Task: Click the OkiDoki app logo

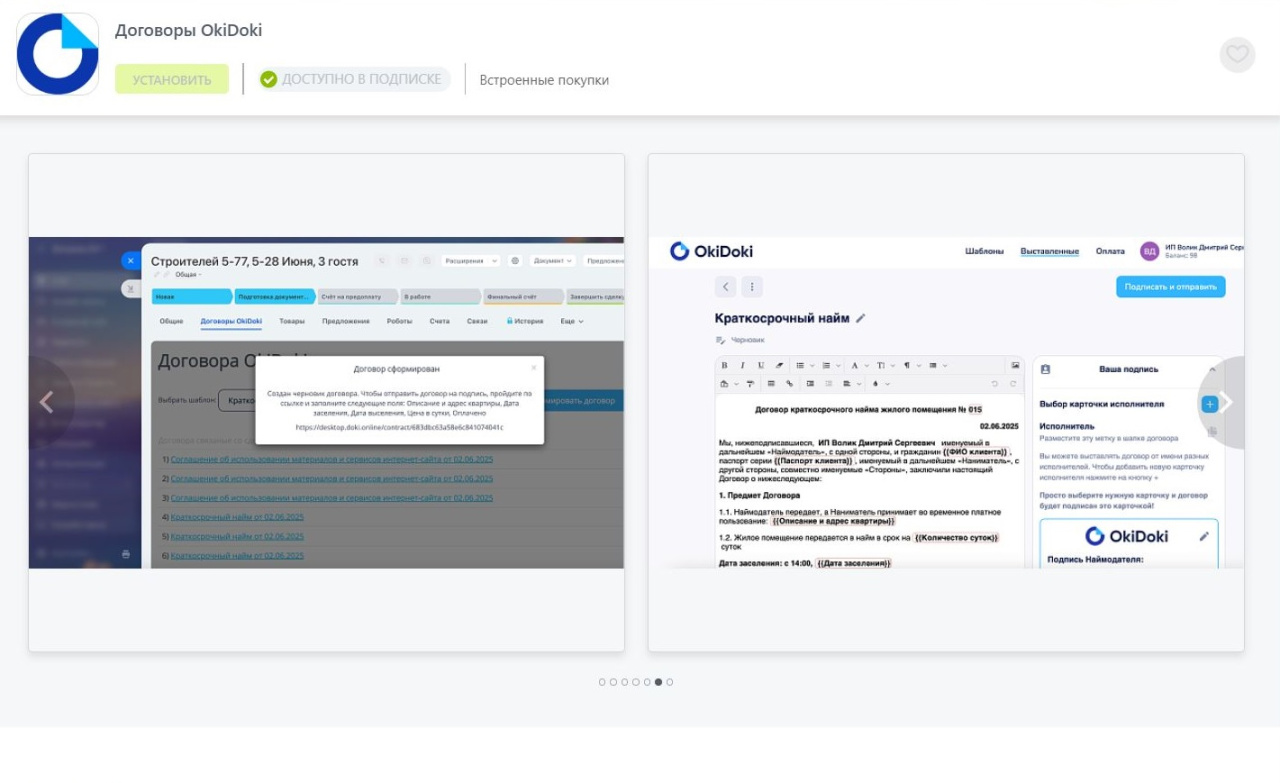Action: (58, 54)
